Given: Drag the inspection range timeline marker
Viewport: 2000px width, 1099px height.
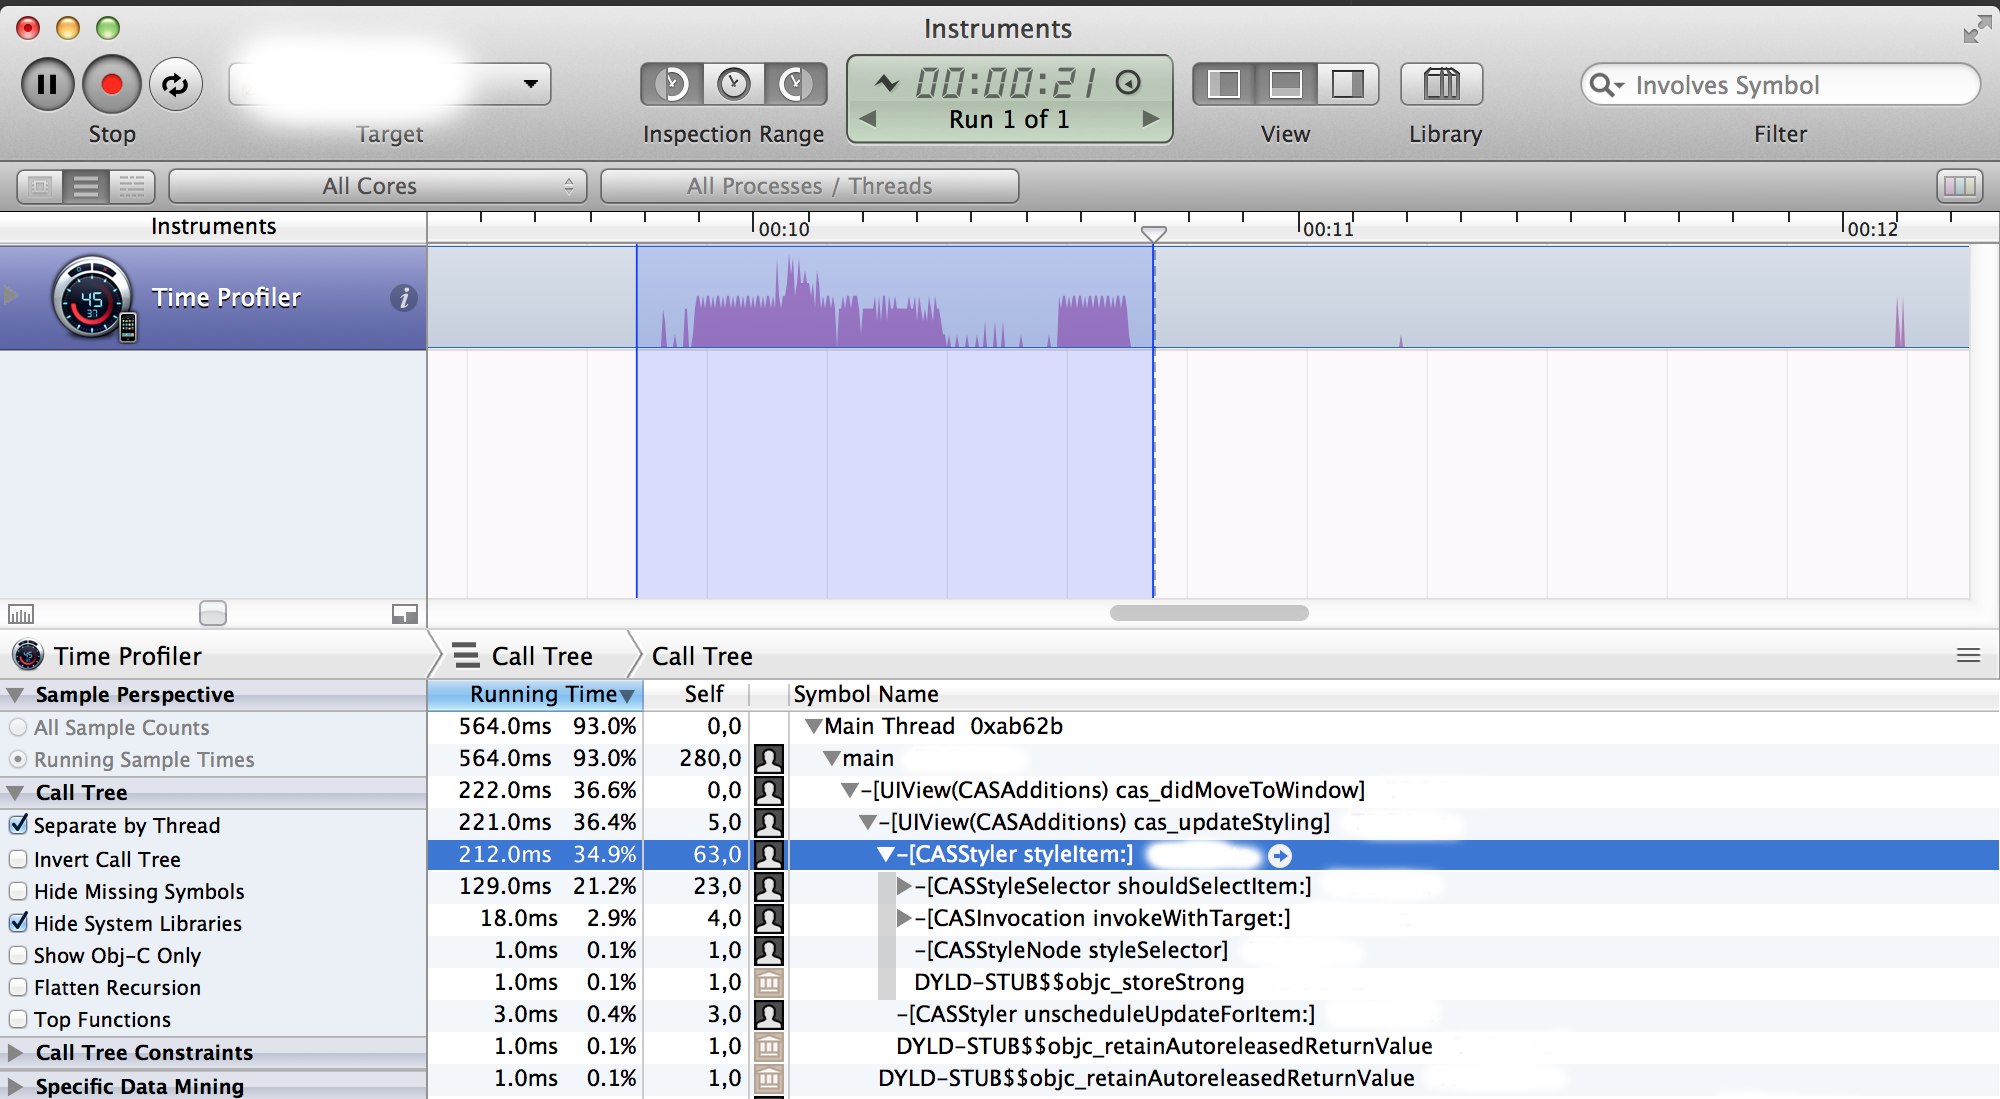Looking at the screenshot, I should [1153, 233].
